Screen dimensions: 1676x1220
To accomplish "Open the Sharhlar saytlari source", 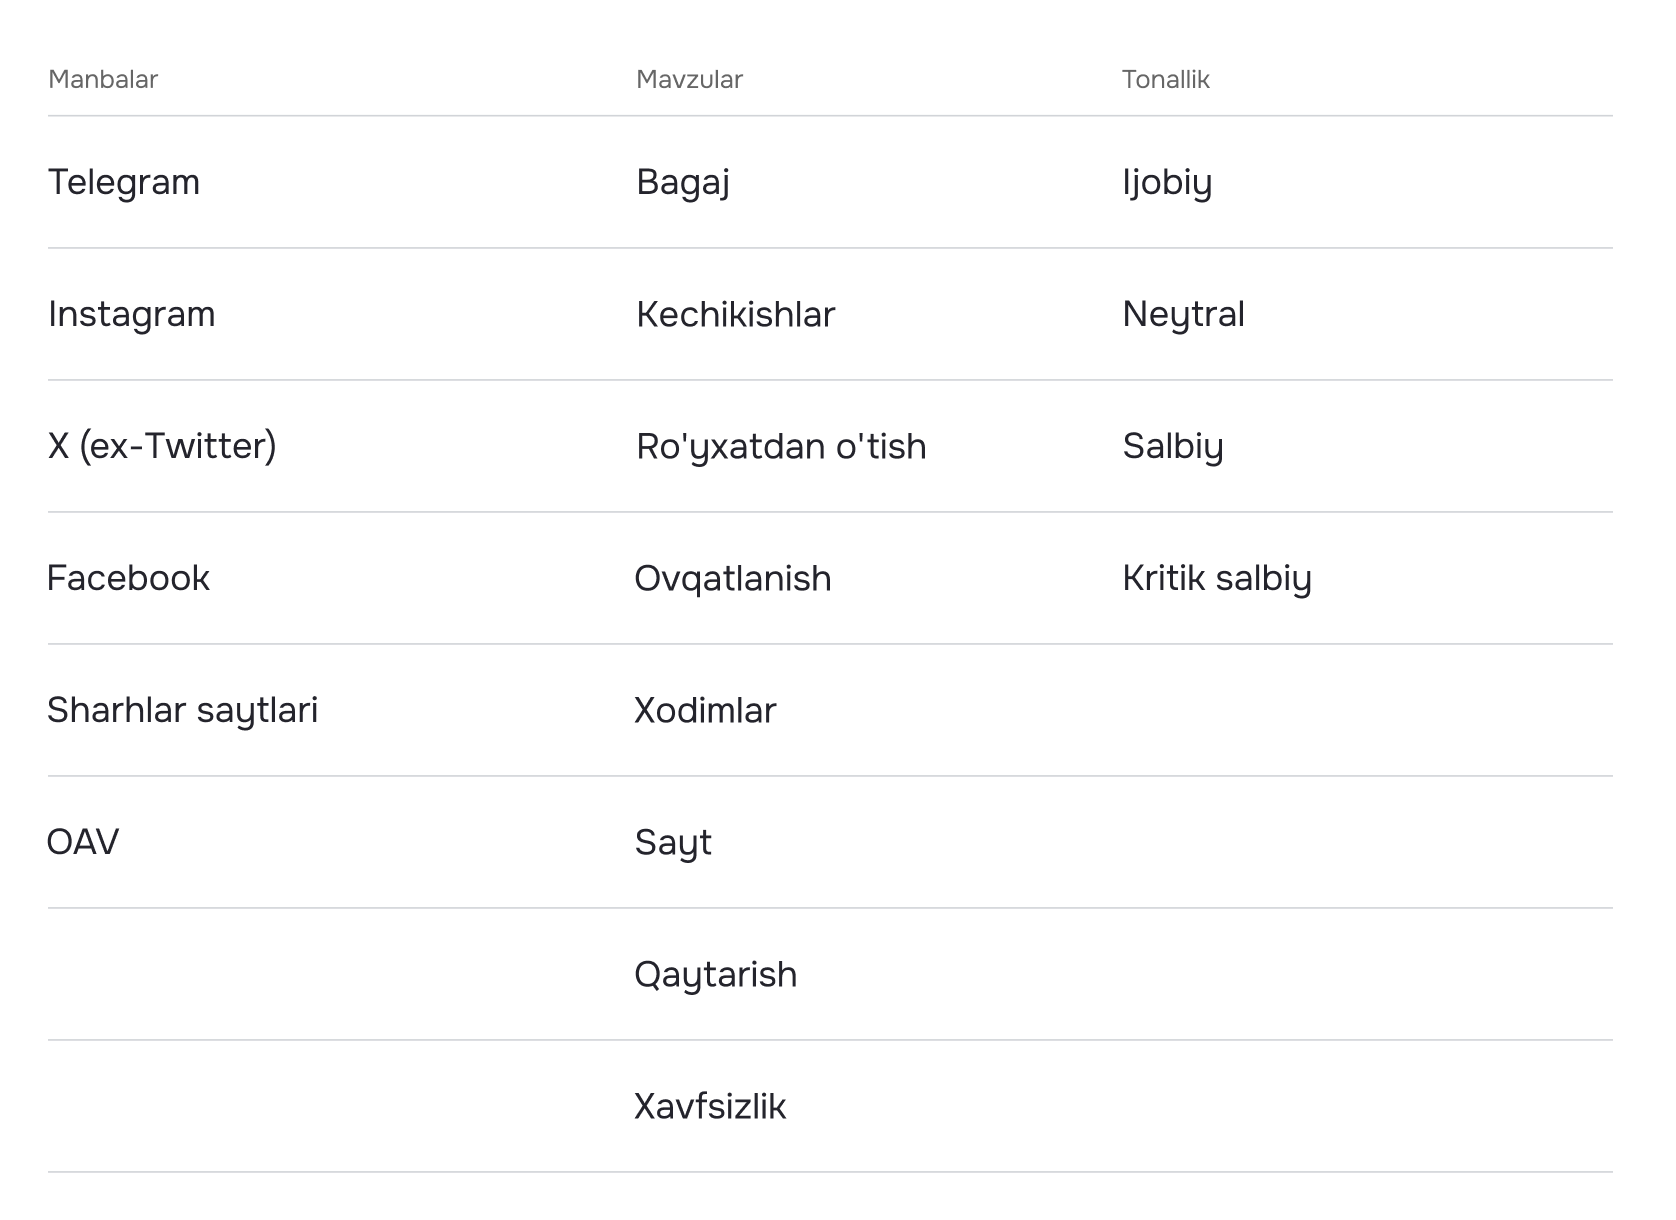I will tap(183, 710).
